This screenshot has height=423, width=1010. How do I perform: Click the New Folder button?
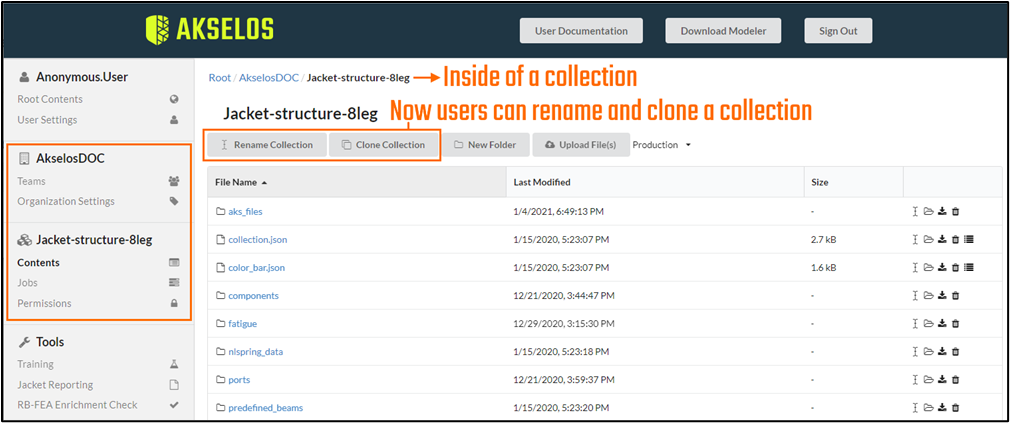tap(486, 145)
